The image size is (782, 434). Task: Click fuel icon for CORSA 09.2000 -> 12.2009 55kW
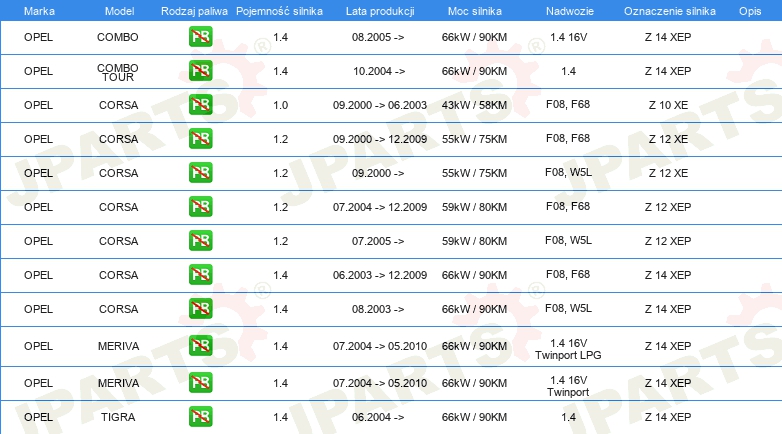pyautogui.click(x=200, y=139)
